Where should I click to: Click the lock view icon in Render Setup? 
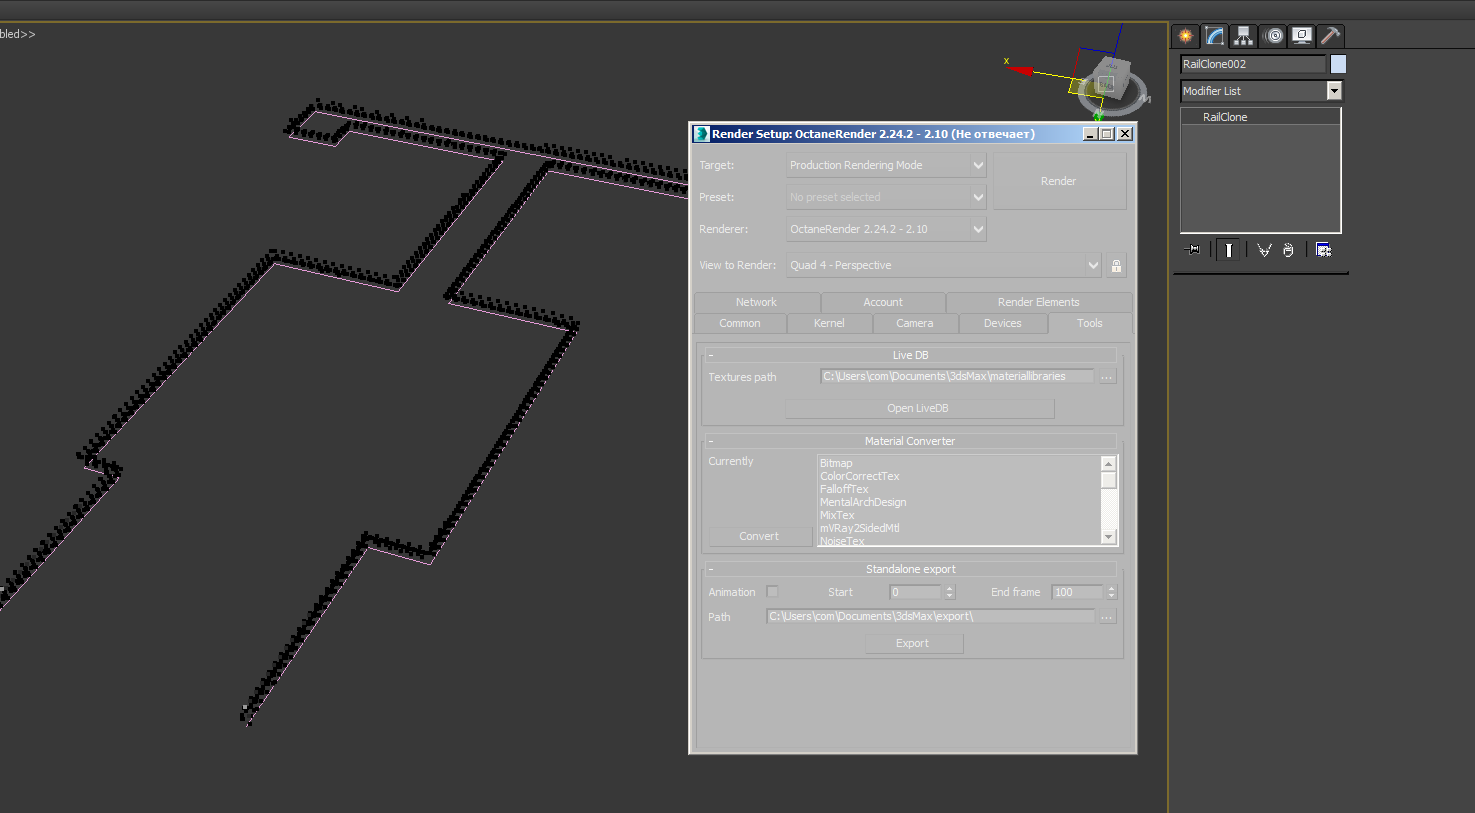1116,265
